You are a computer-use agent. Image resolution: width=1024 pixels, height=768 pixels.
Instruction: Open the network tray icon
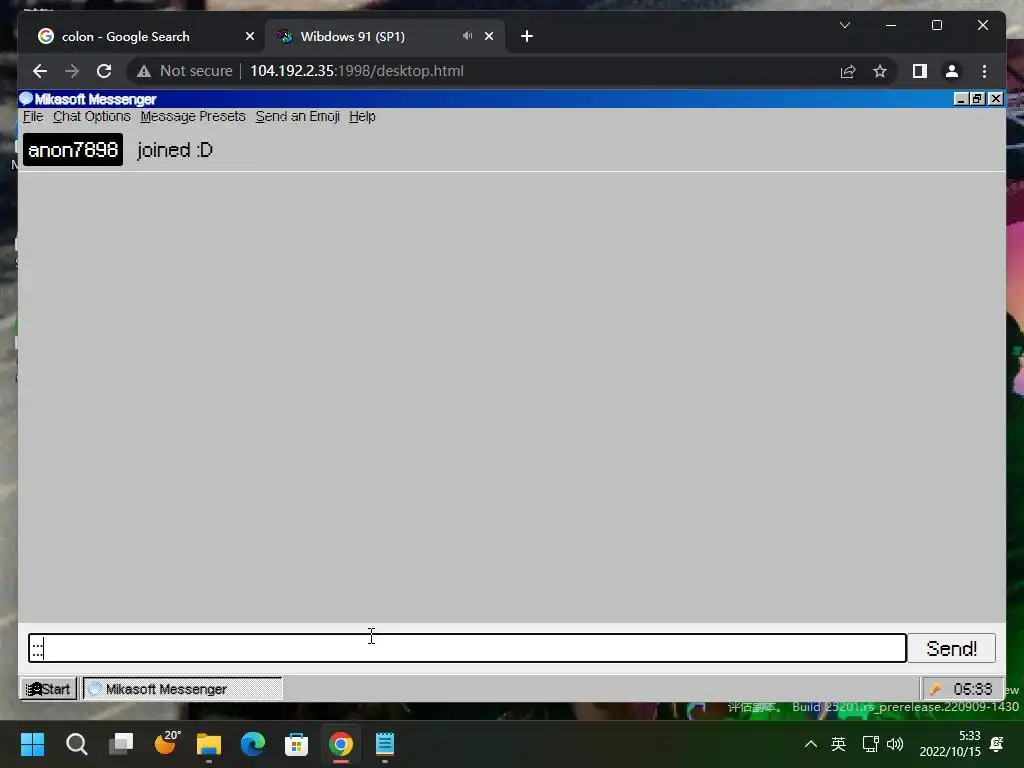click(871, 744)
